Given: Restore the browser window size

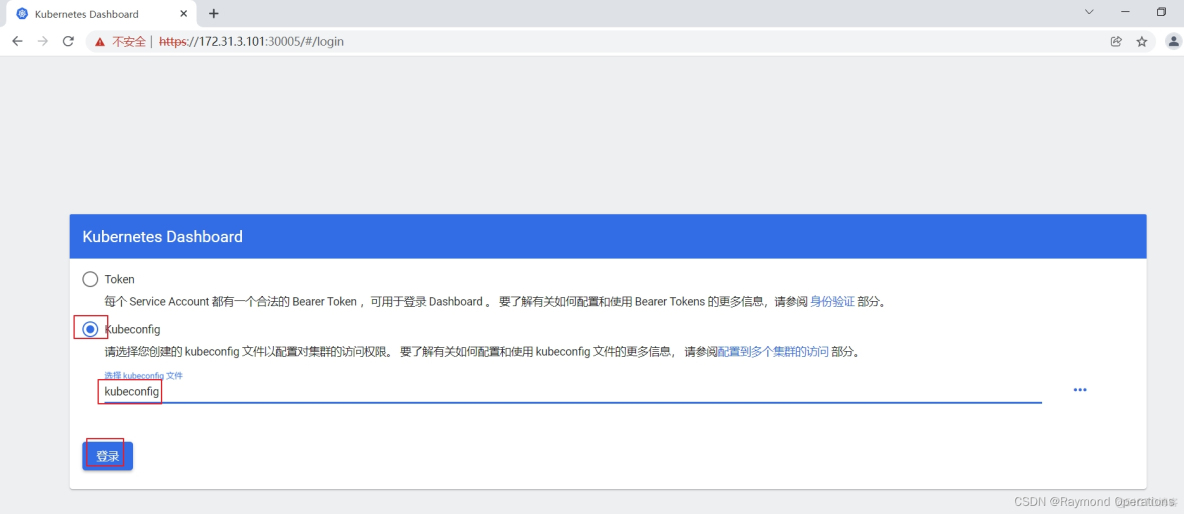Looking at the screenshot, I should (1161, 12).
